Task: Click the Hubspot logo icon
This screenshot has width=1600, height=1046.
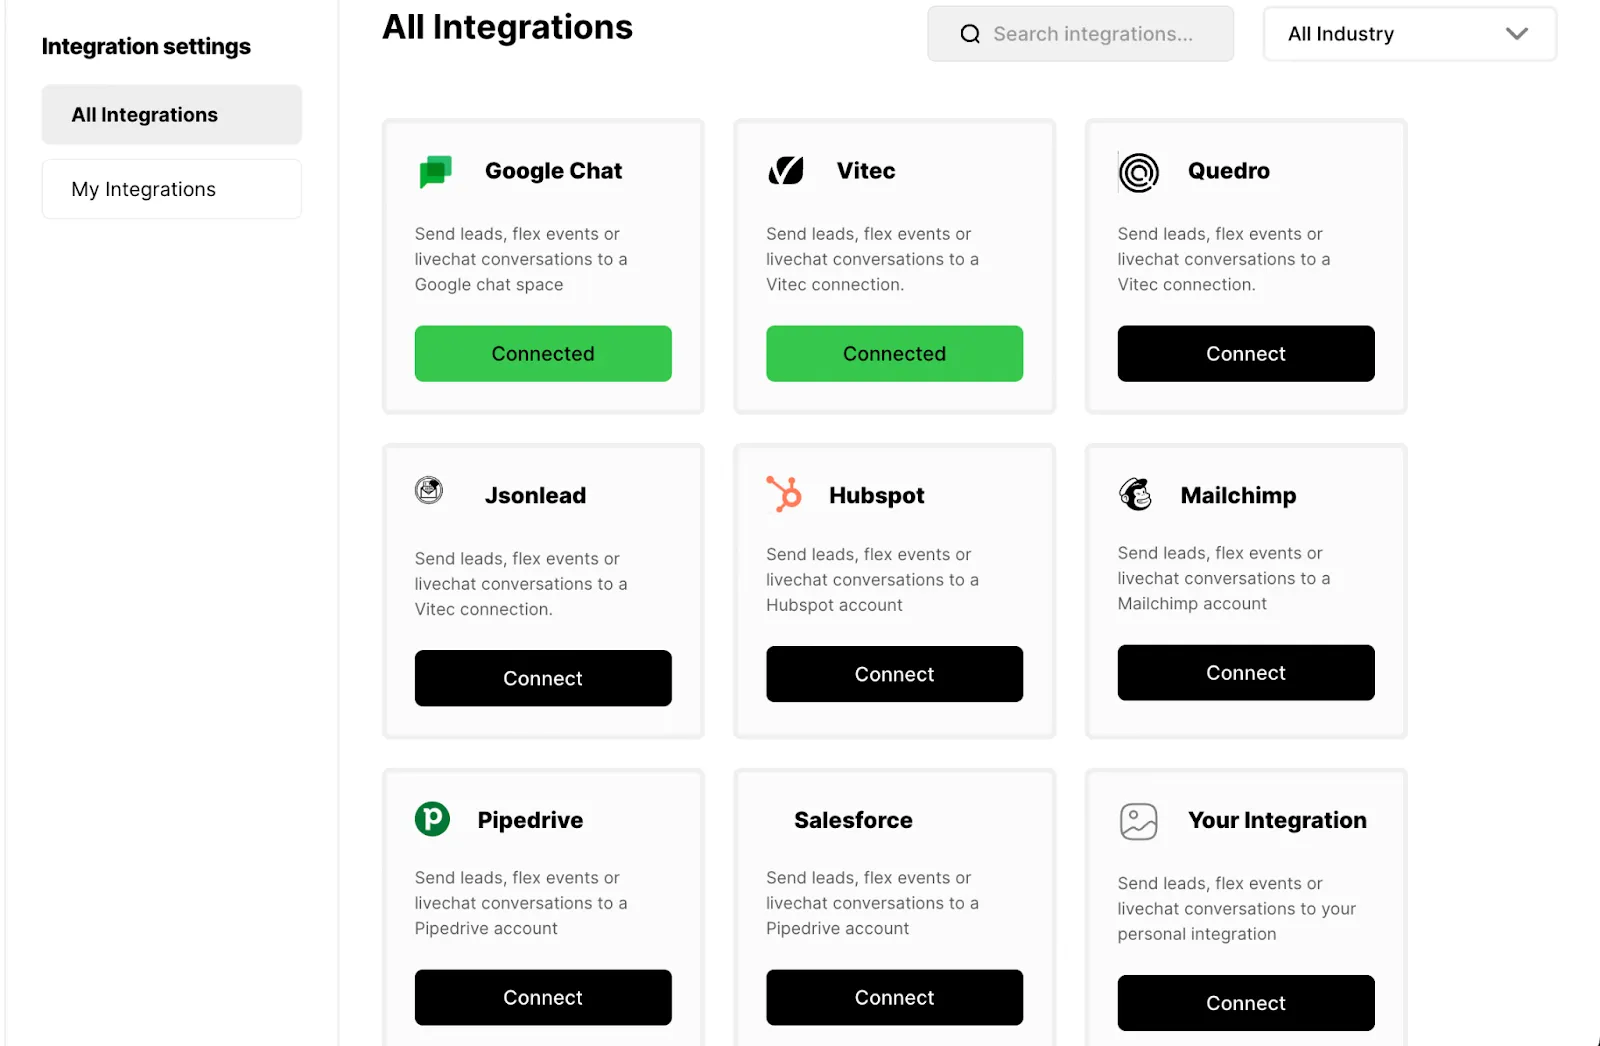Action: click(784, 494)
